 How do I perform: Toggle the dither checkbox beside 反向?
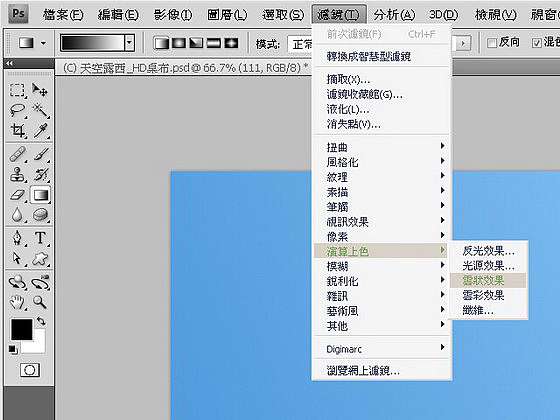click(x=536, y=43)
